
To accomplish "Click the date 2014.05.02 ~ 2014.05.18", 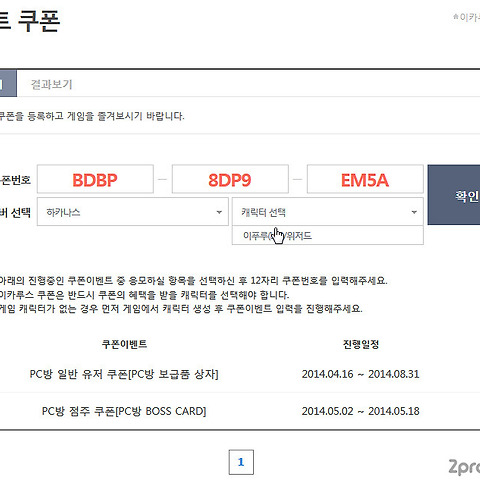I will point(360,411).
